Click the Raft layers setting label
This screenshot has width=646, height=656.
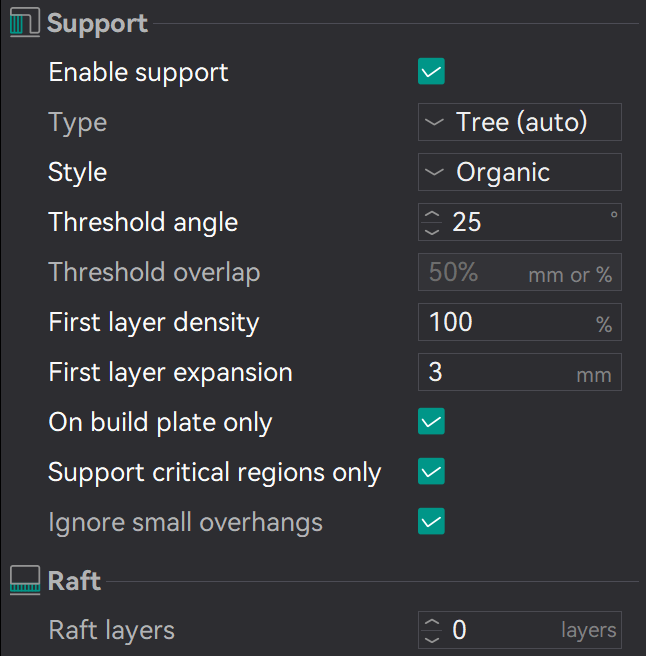112,630
